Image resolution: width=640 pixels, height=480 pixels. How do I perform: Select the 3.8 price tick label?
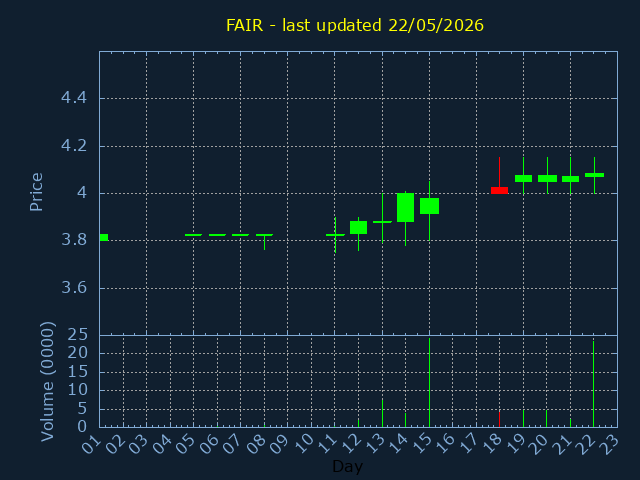coord(74,240)
